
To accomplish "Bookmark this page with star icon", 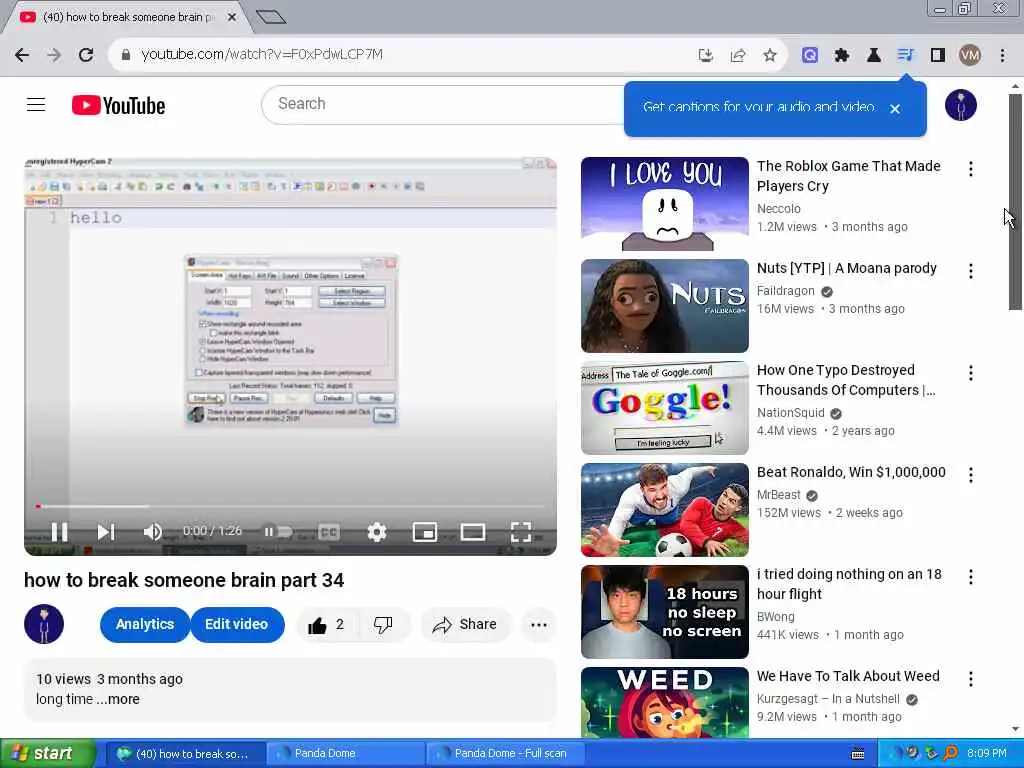I will click(x=770, y=55).
